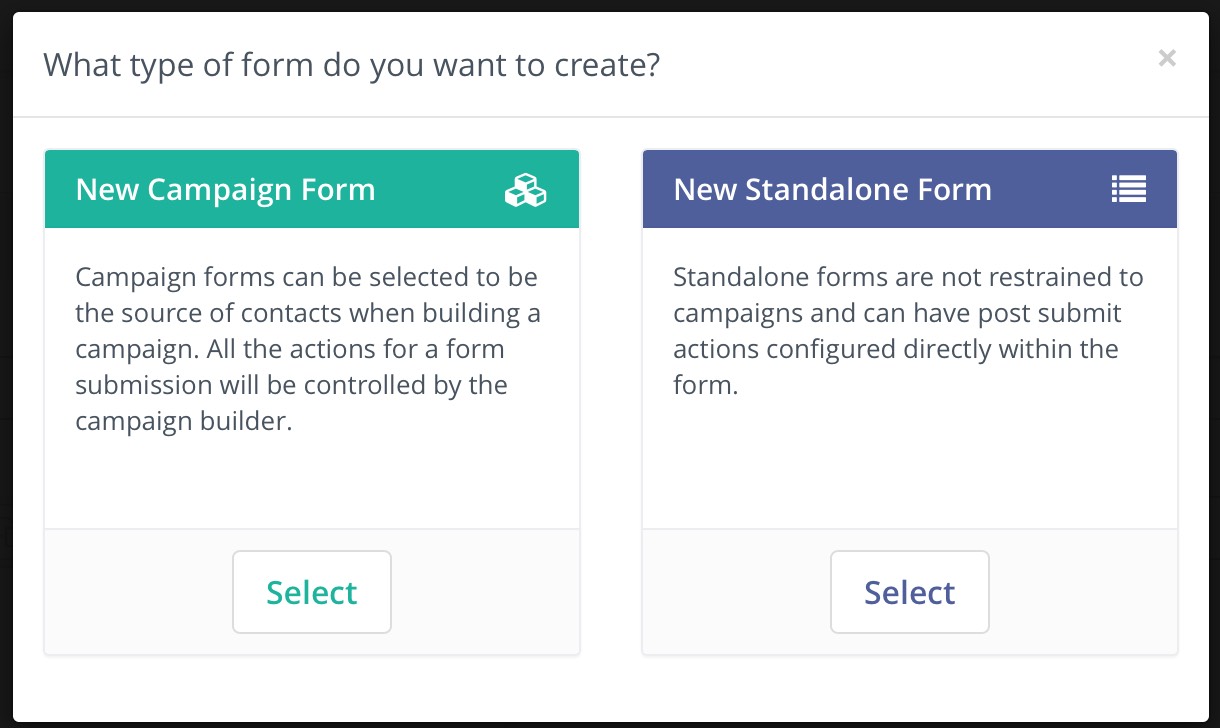Select the New Standalone Form option
The image size is (1220, 728).
[x=909, y=592]
